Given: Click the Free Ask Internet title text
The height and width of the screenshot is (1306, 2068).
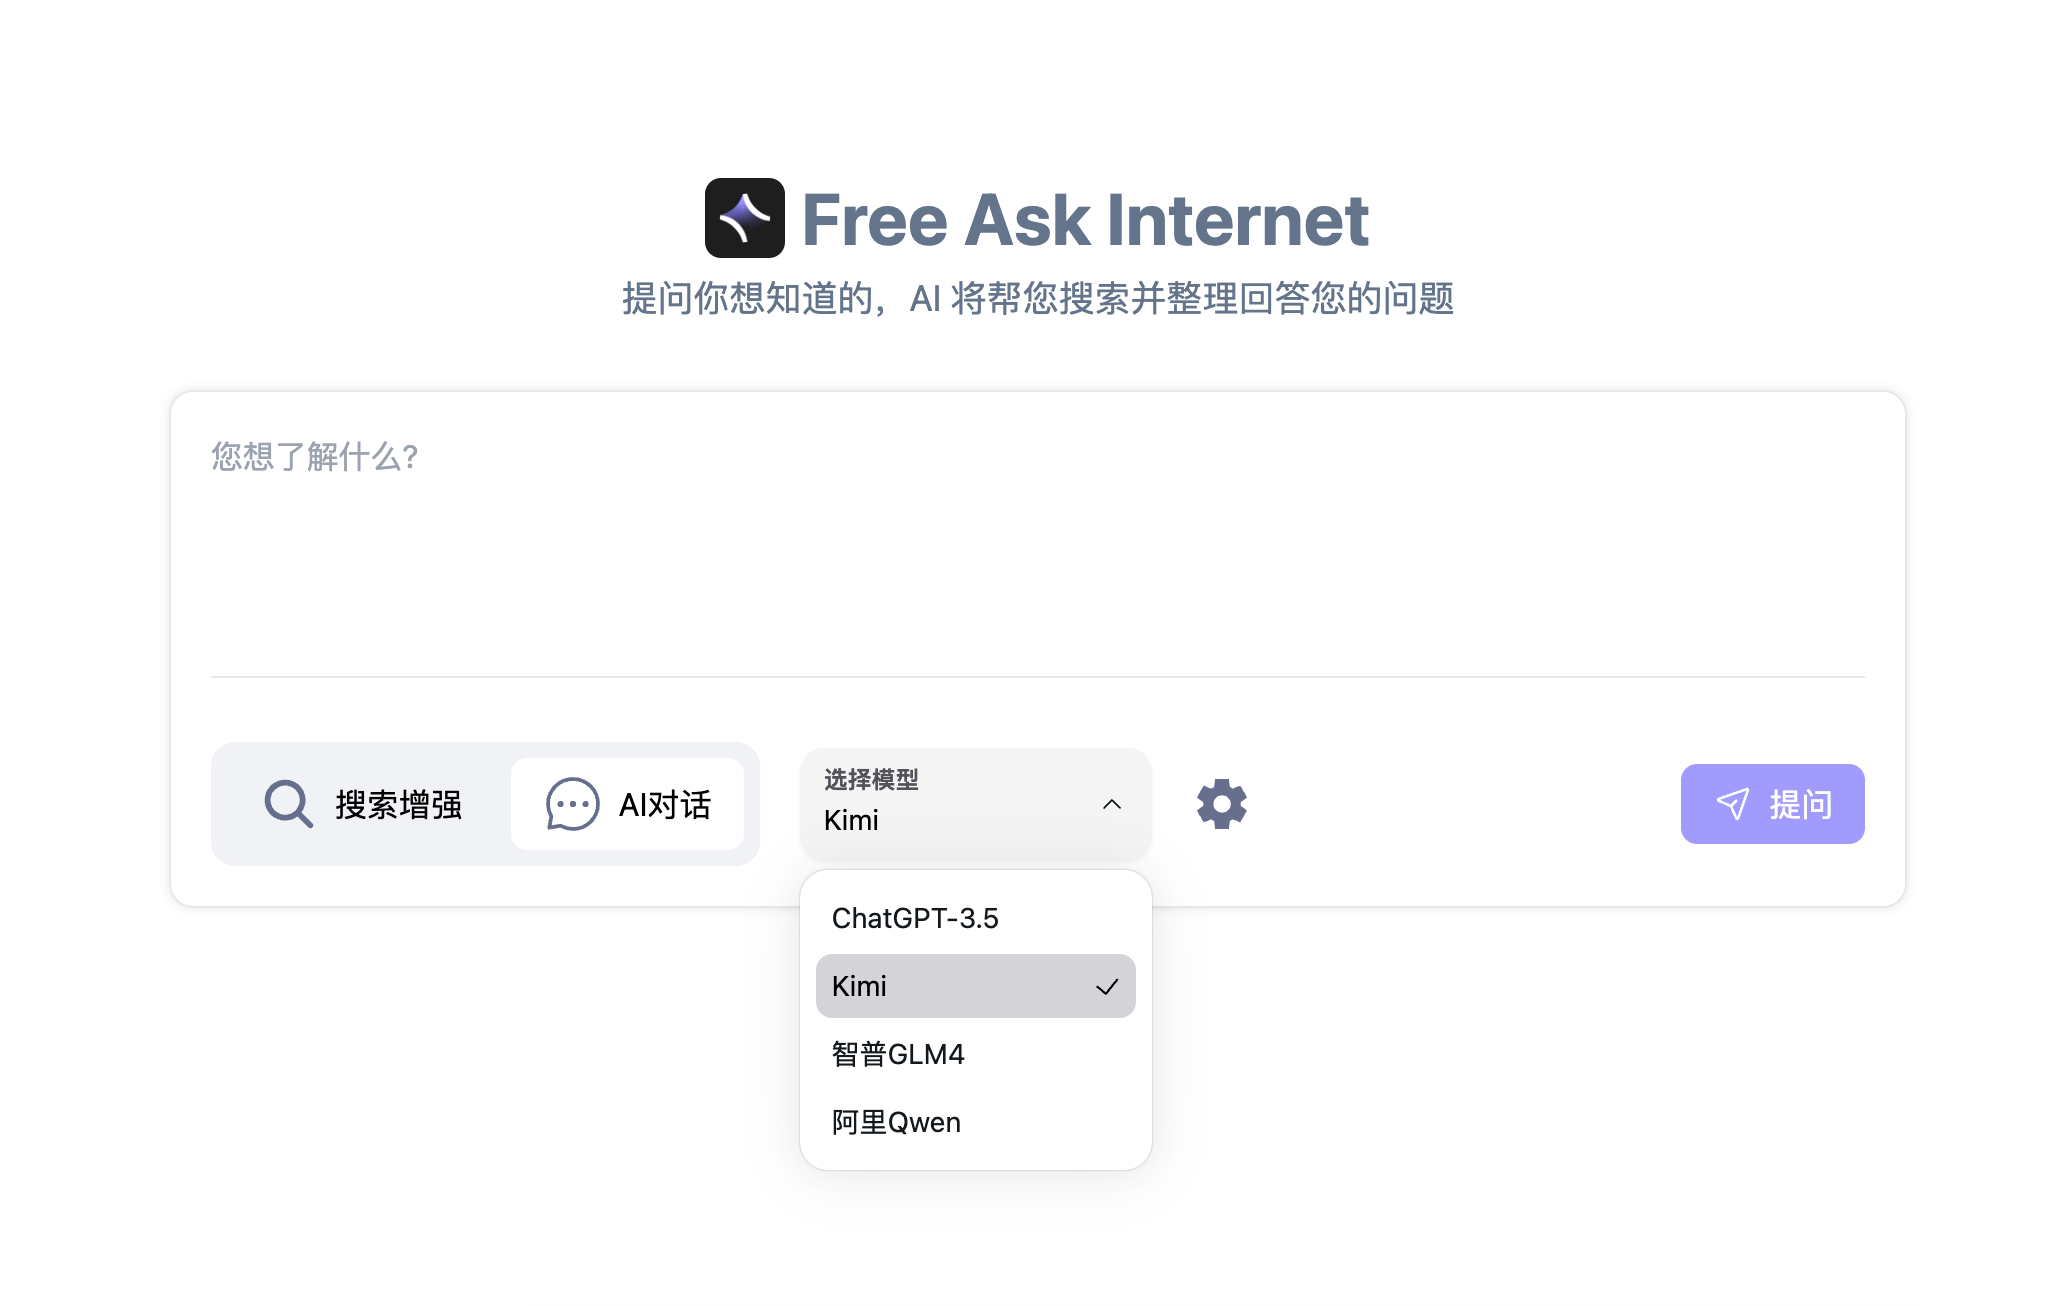Looking at the screenshot, I should (x=1085, y=220).
